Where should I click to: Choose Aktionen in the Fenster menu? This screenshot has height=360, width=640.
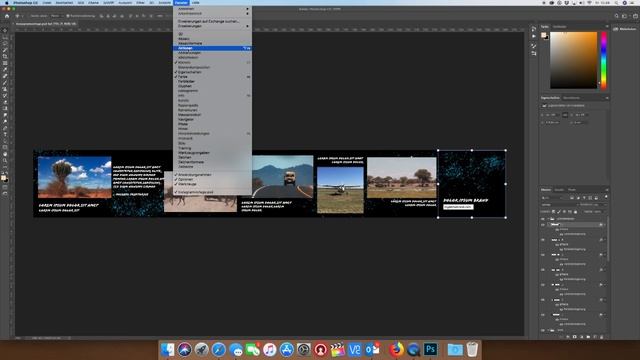[212, 48]
